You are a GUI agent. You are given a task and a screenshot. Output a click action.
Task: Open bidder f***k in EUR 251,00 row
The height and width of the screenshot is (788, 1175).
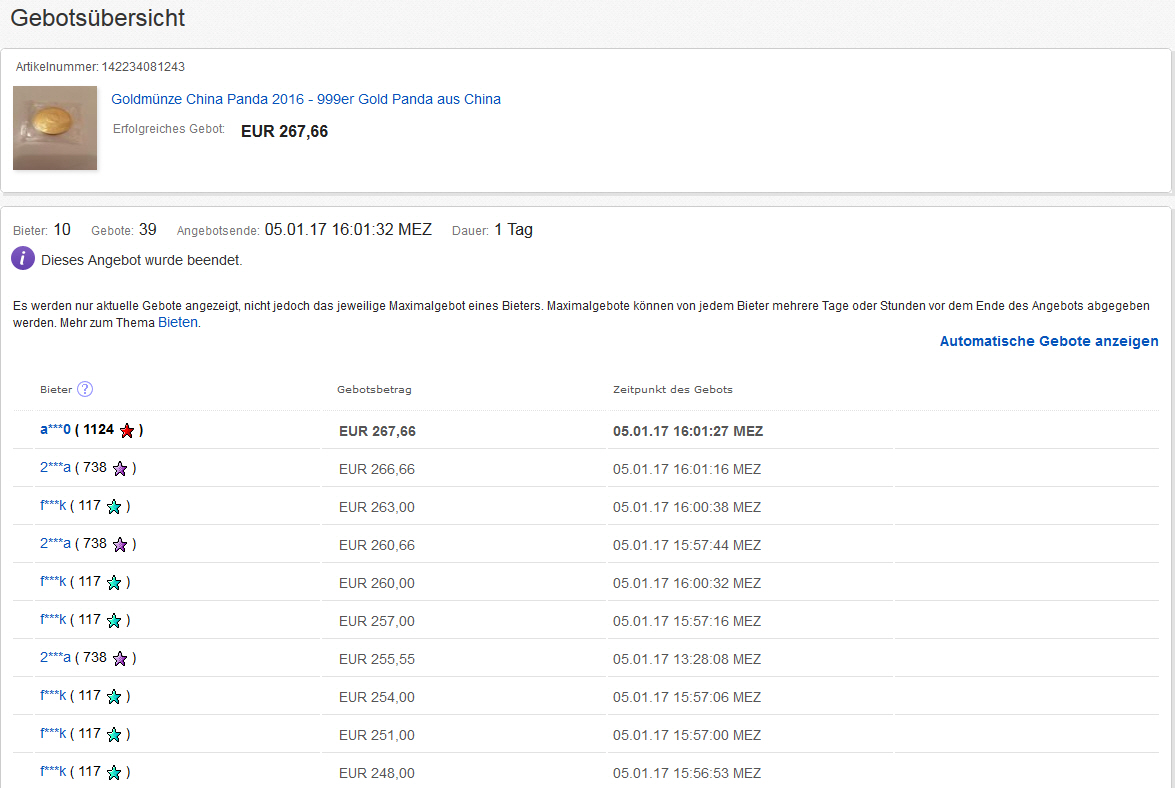pyautogui.click(x=53, y=734)
